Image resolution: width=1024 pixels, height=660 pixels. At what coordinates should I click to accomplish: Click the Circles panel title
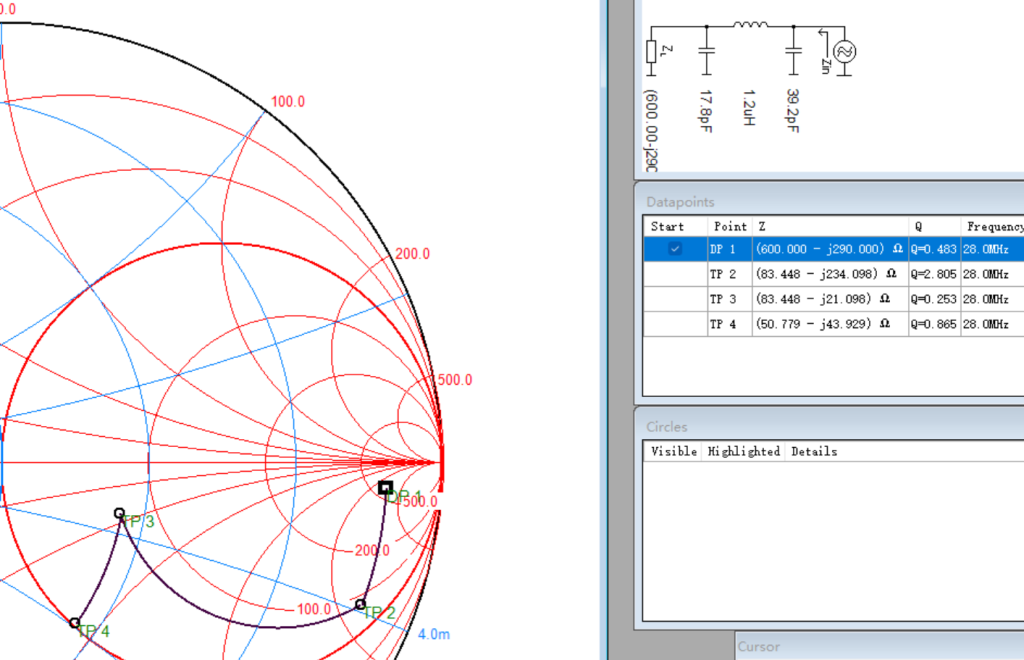tap(667, 426)
